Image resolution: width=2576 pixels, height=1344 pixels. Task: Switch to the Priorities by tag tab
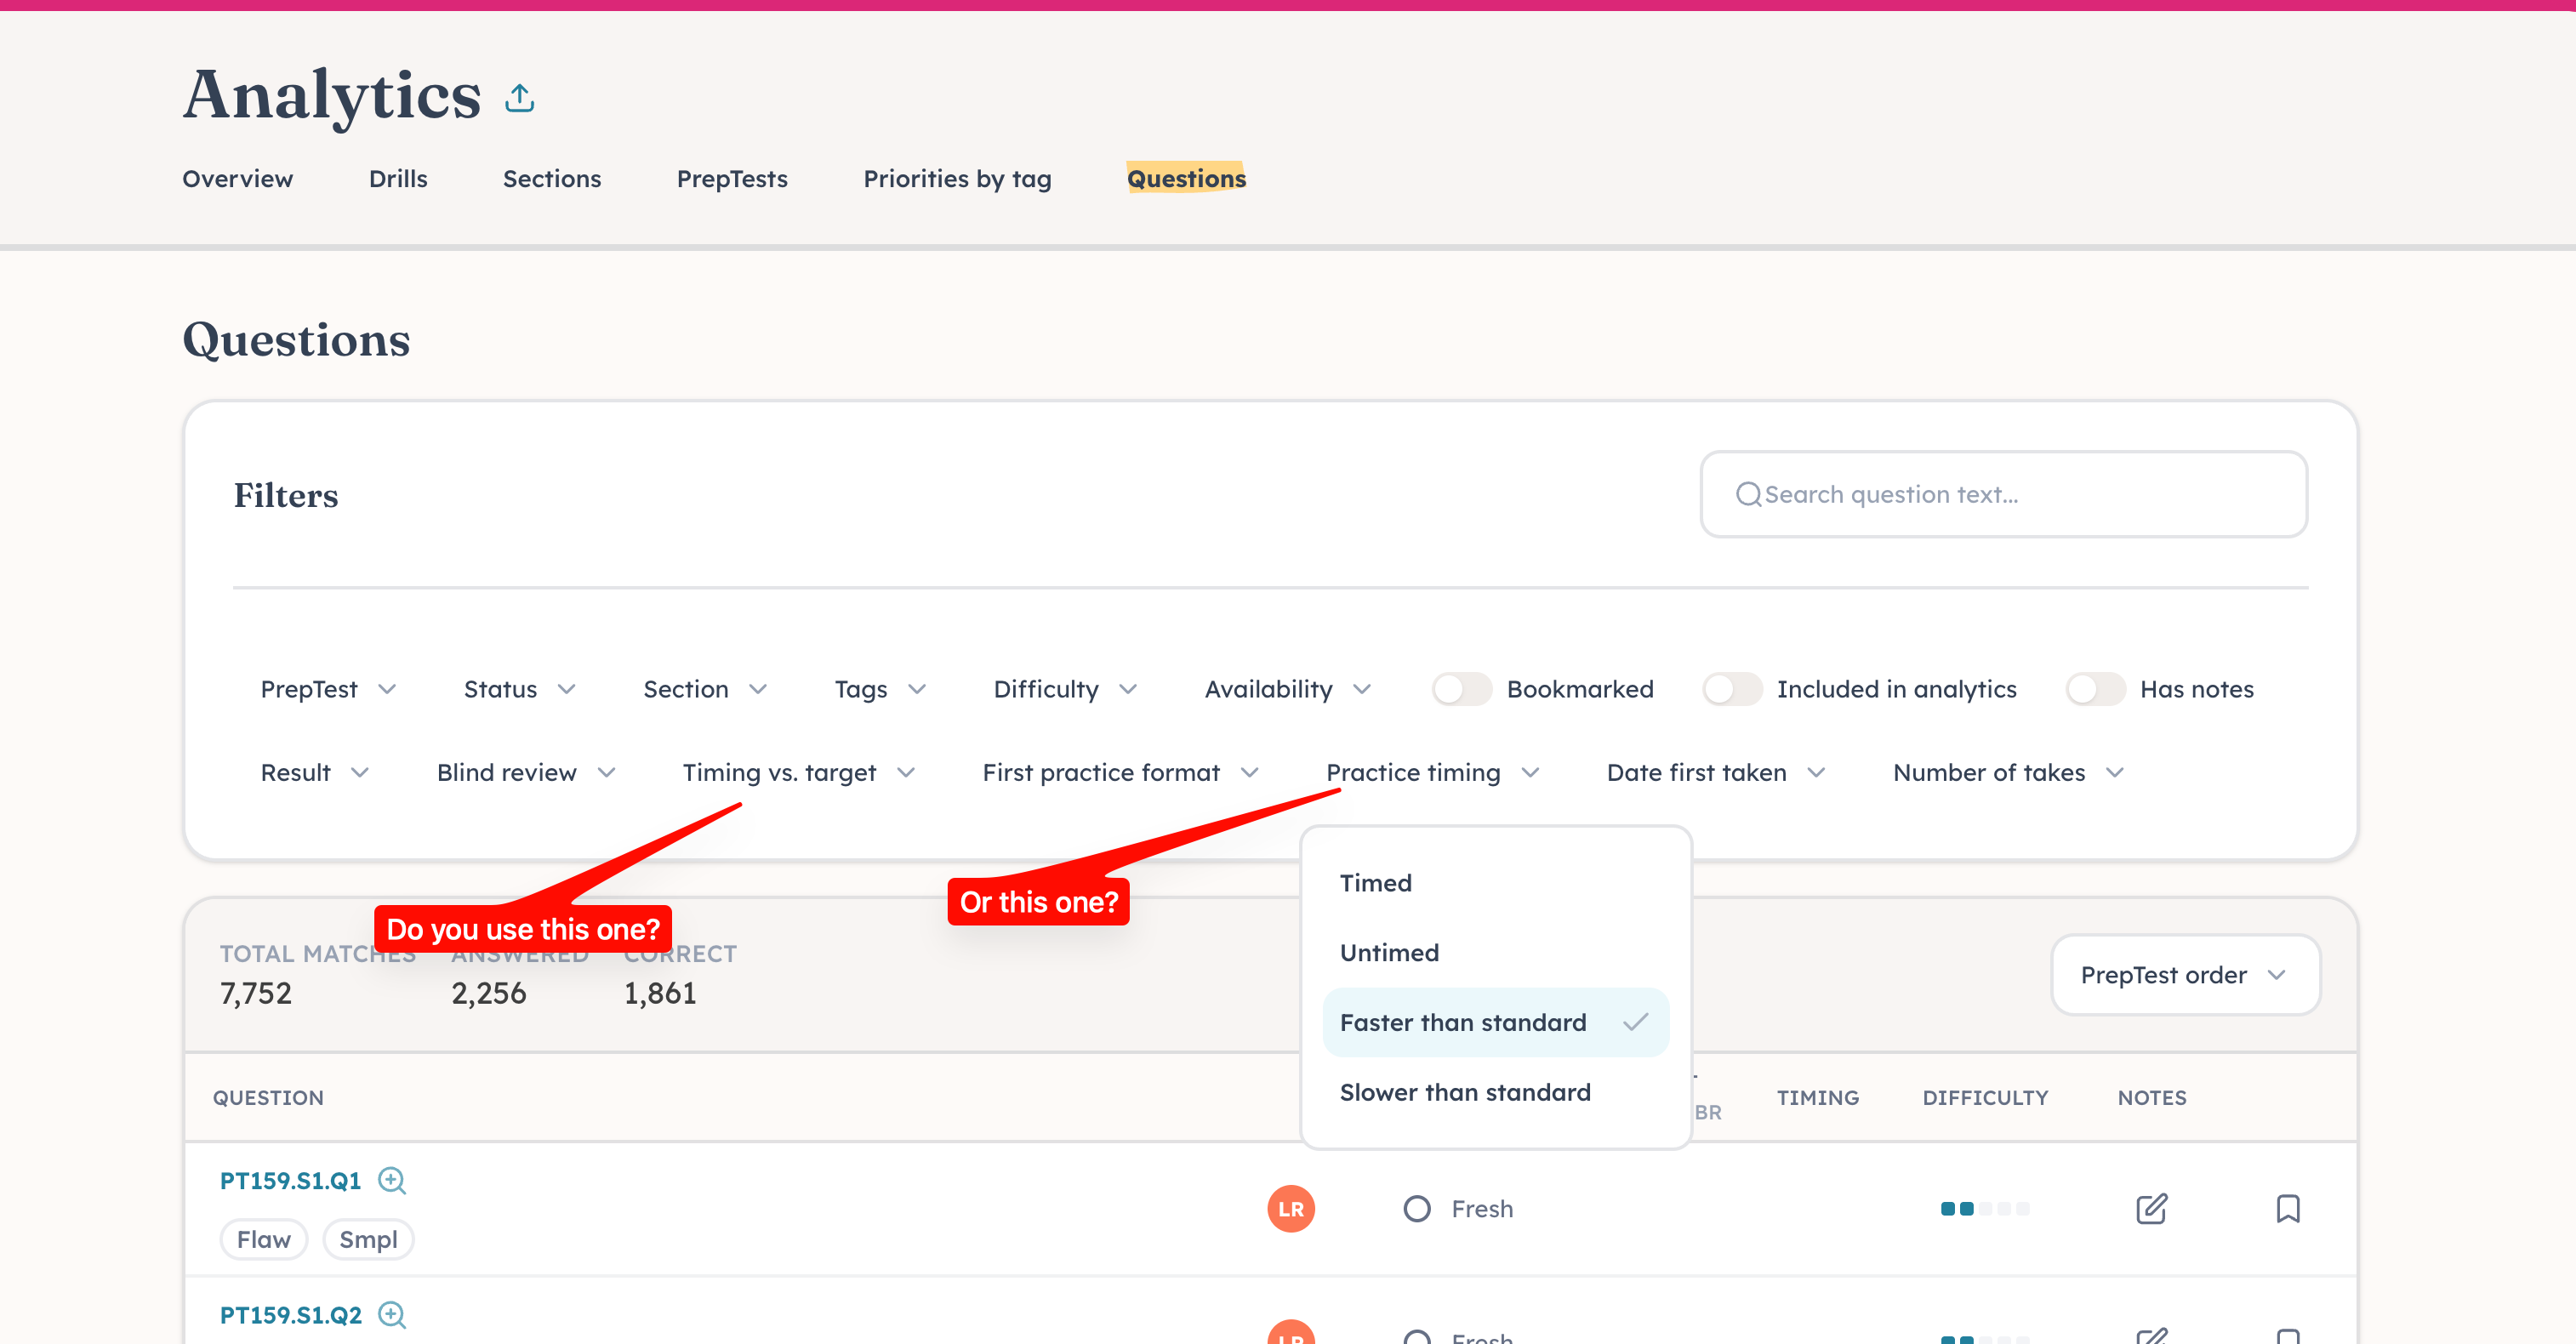[957, 179]
